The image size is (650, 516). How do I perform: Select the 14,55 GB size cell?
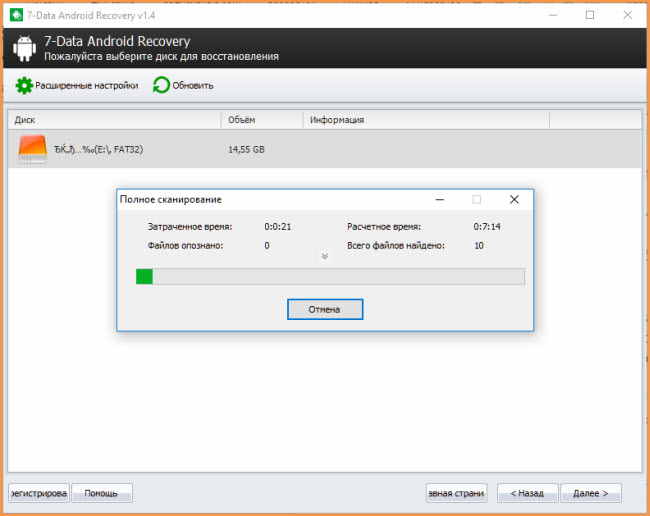[x=246, y=149]
